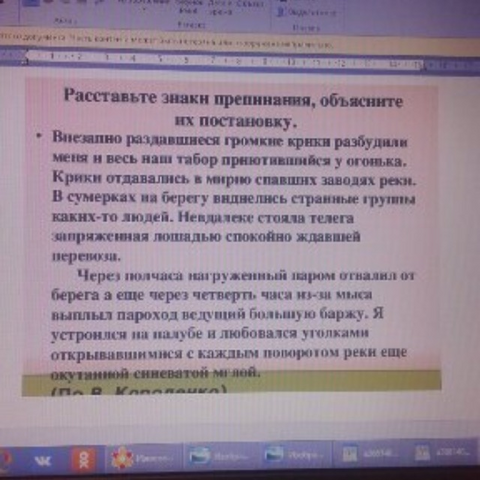
Task: Click the Styles group label in the ribbon
Action: point(191,25)
